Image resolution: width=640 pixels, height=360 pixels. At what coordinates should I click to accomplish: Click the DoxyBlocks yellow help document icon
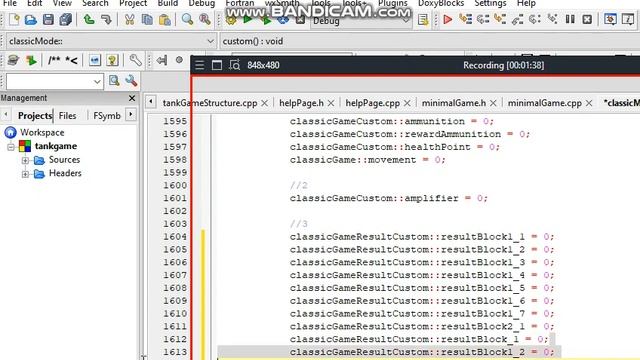pyautogui.click(x=112, y=60)
